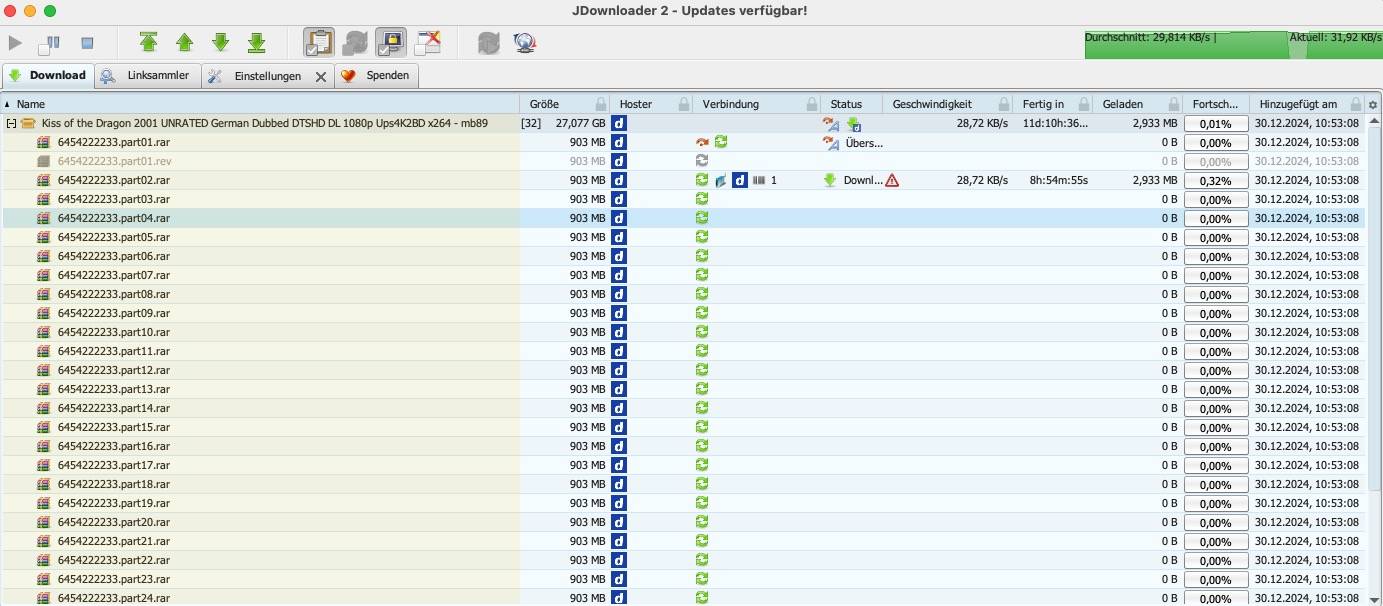Toggle the lock on Hinzugefügt am column
This screenshot has width=1383, height=606.
(x=1356, y=104)
